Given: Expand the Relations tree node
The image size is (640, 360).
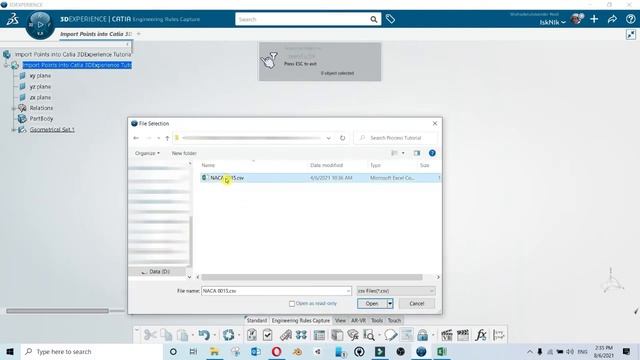Looking at the screenshot, I should (13, 108).
